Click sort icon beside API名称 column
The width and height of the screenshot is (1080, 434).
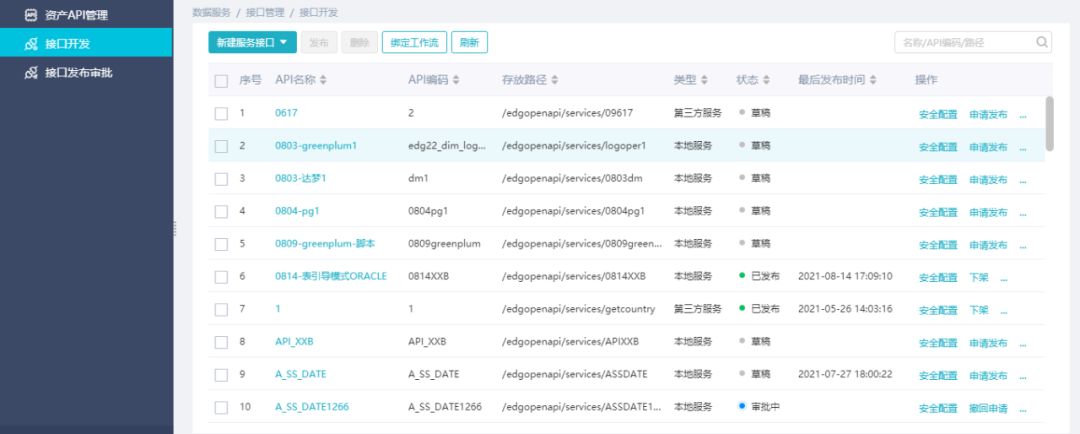[323, 80]
